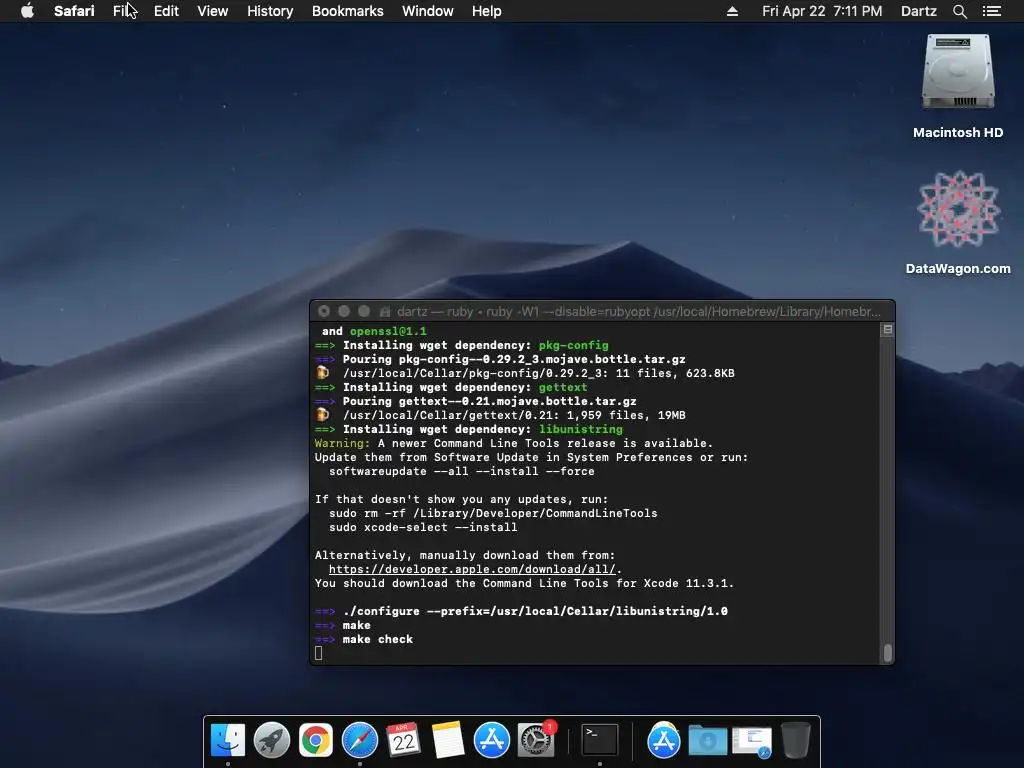Open the File menu
The width and height of the screenshot is (1024, 768).
[x=123, y=11]
